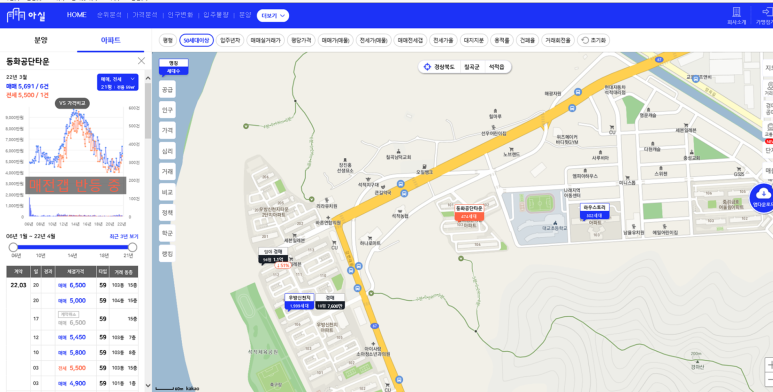Screen dimensions: 773x392
Task: Toggle the 매매실거래가 filter pill
Action: 265,40
